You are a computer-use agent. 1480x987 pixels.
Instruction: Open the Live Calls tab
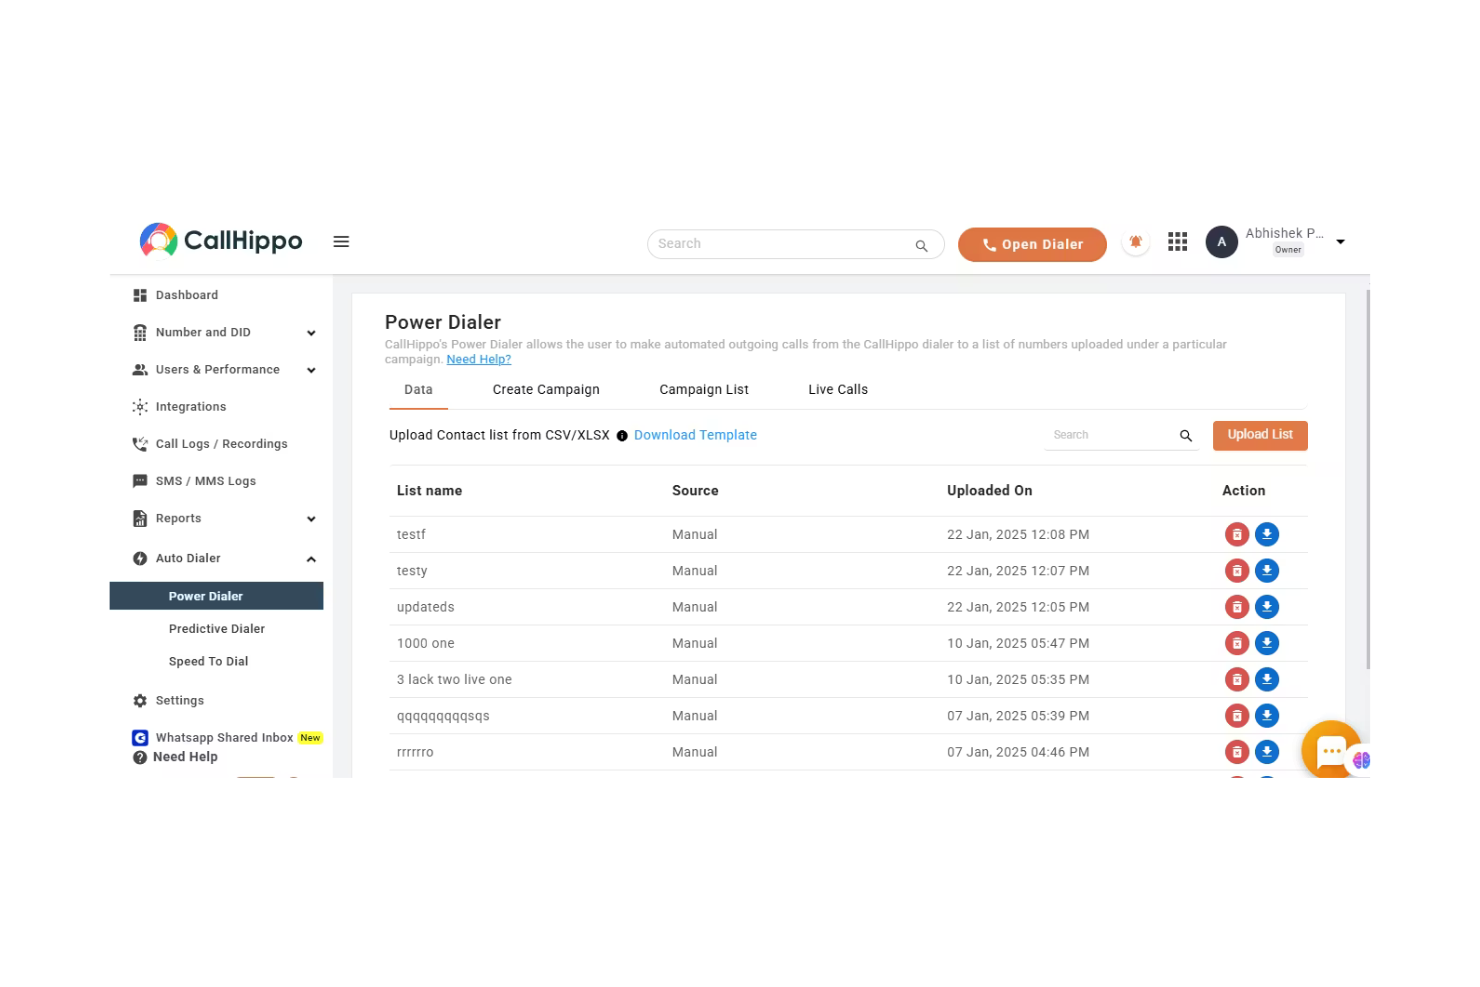[838, 389]
